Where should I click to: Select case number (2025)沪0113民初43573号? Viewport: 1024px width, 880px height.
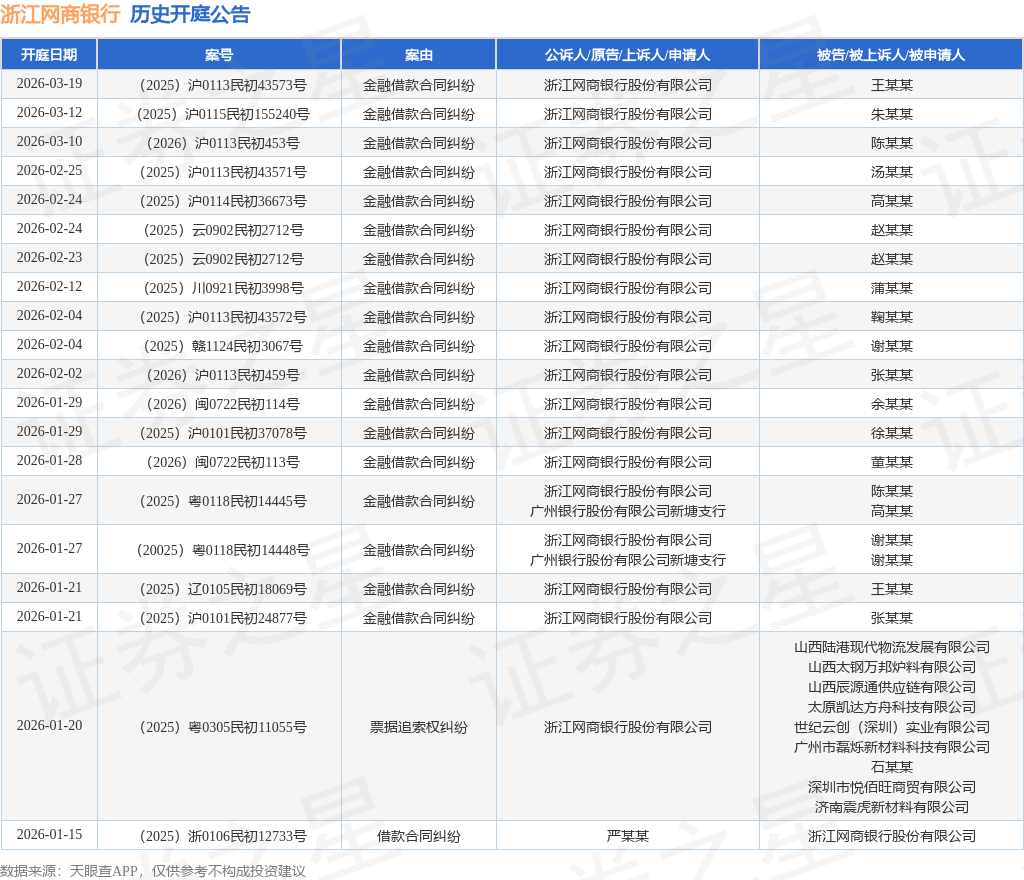click(223, 85)
